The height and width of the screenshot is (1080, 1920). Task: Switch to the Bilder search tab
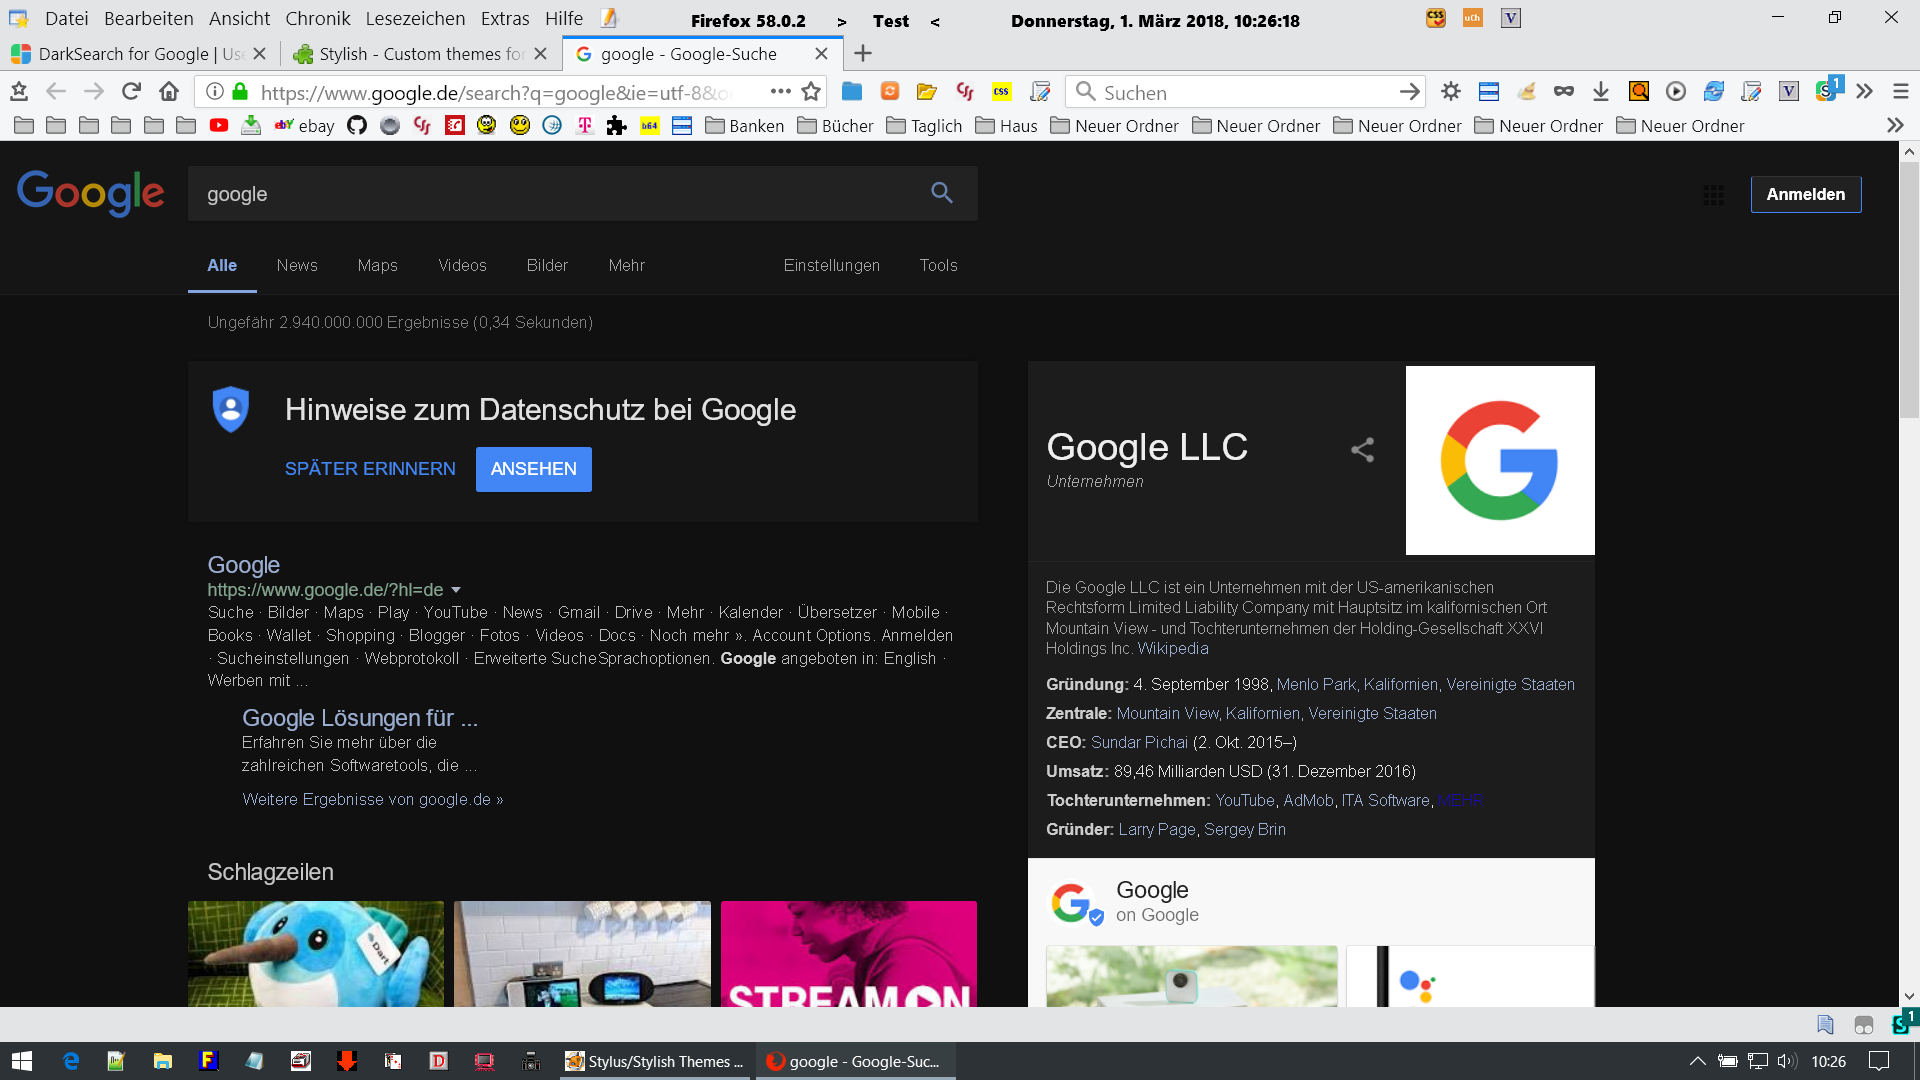pos(547,265)
